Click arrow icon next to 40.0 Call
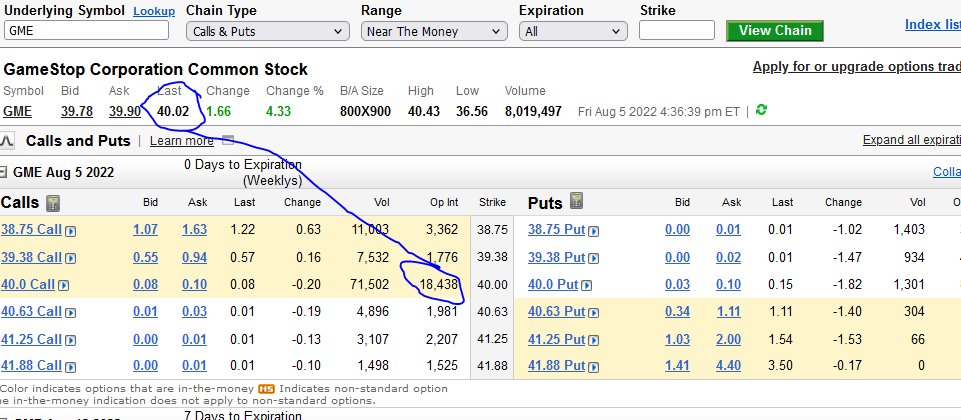The image size is (961, 420). coord(64,285)
